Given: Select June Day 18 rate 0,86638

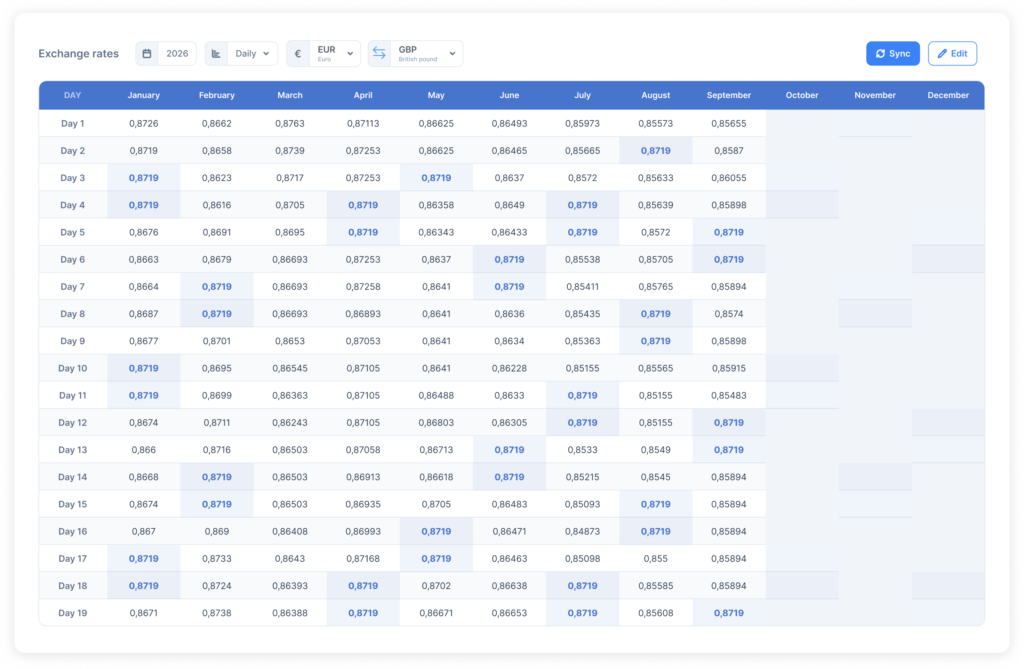Looking at the screenshot, I should (x=509, y=586).
